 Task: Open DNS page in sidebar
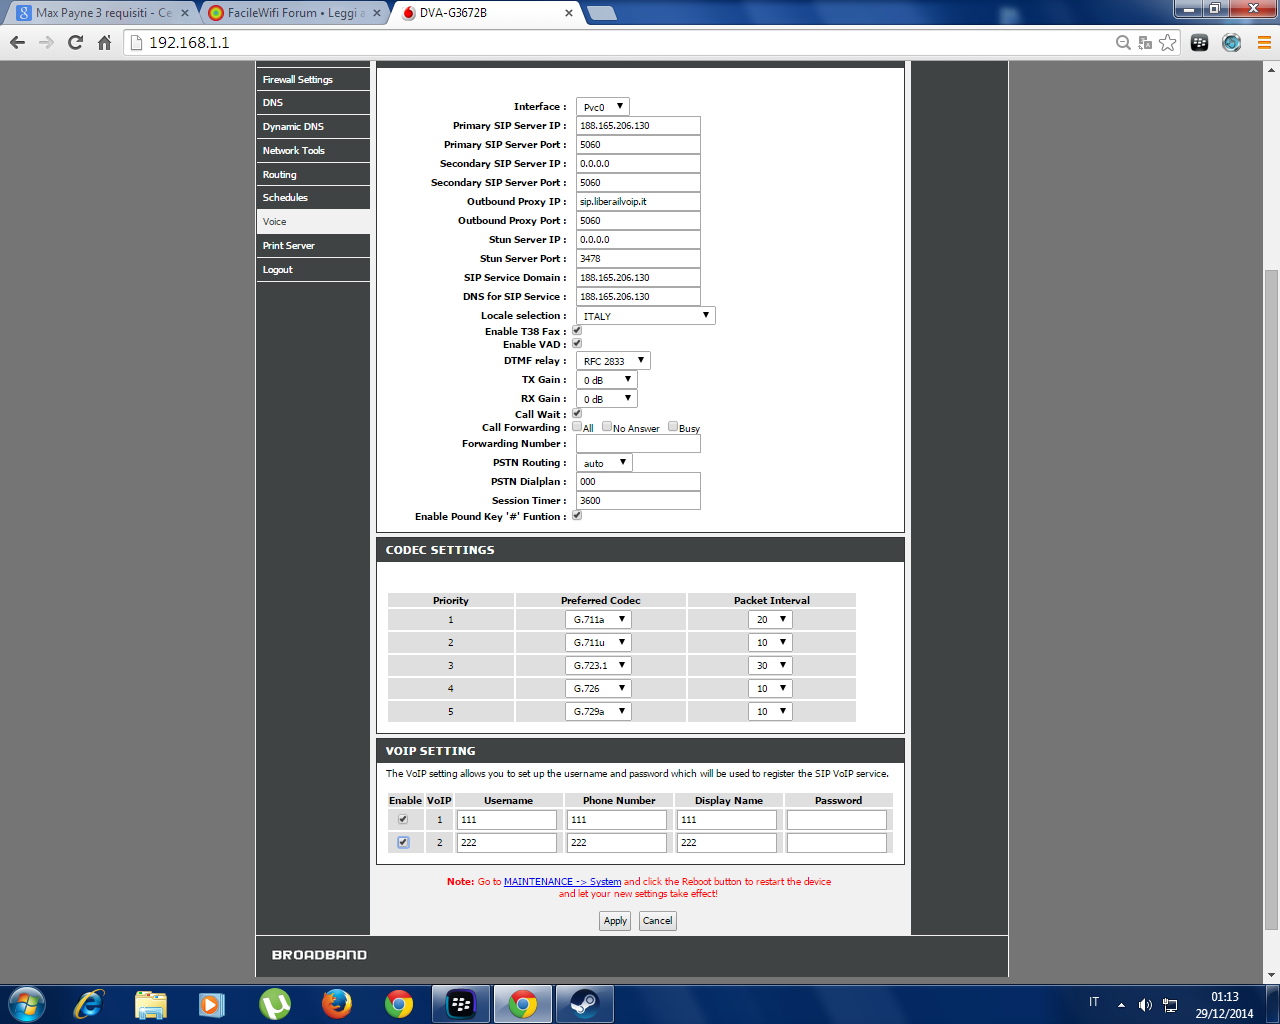pyautogui.click(x=313, y=102)
